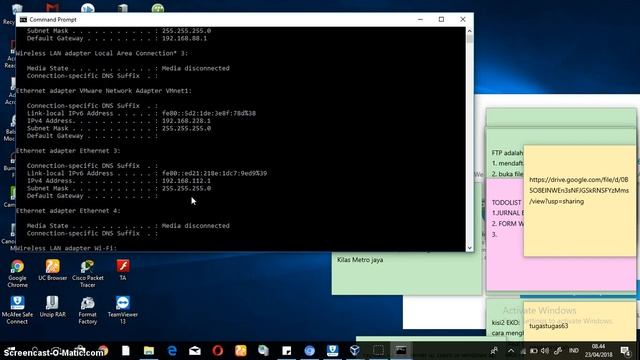Viewport: 640px width, 360px height.
Task: Launch VirtualBox cube icon in taskbar
Action: 355,351
